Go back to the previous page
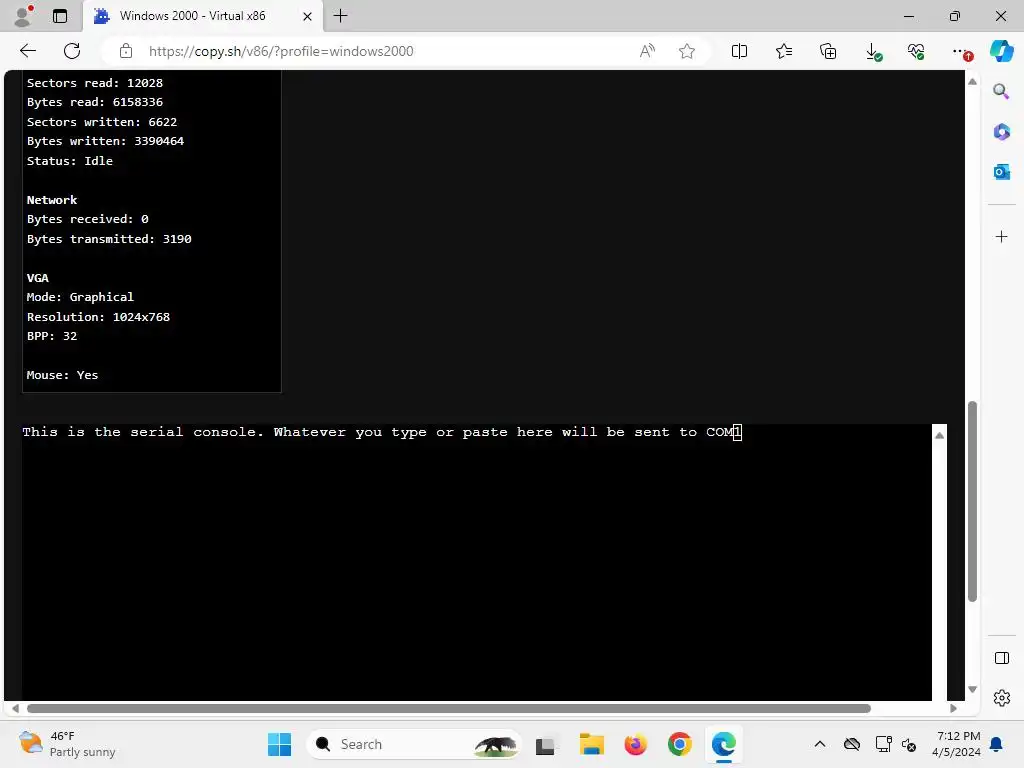 [27, 51]
